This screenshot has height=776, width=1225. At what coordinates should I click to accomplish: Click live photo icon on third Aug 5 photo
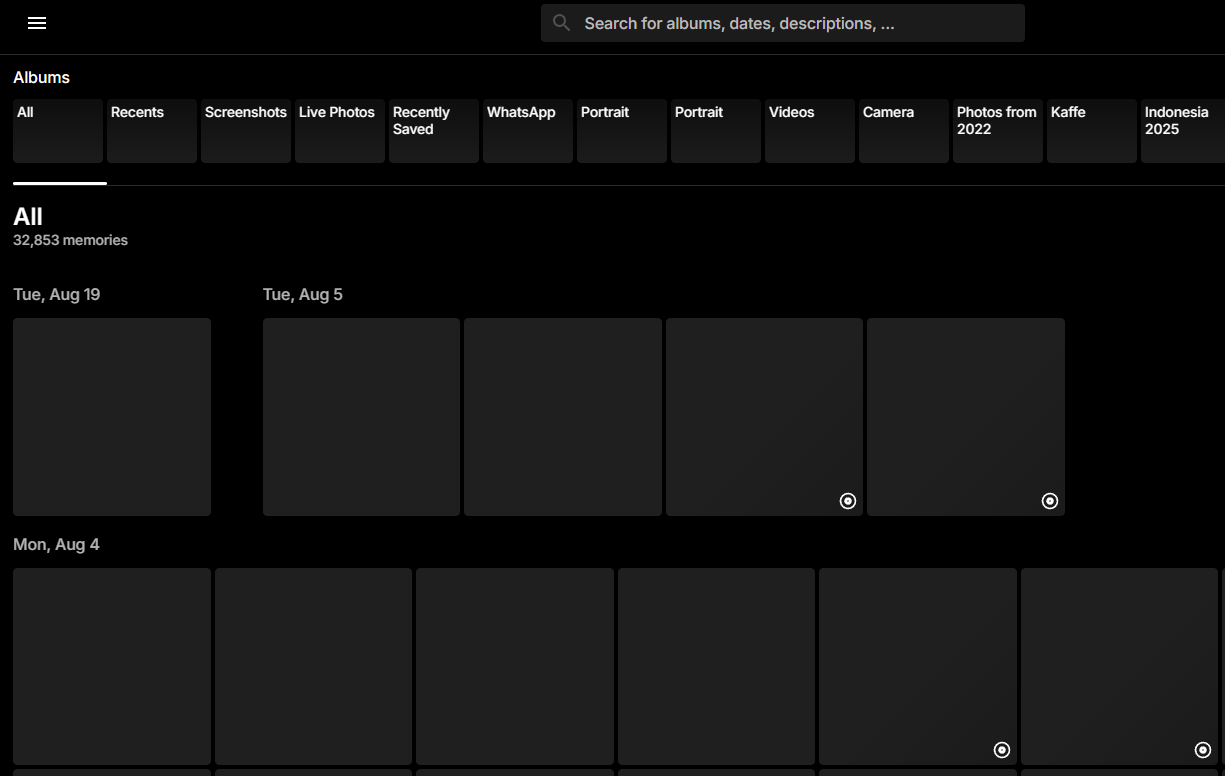tap(848, 501)
